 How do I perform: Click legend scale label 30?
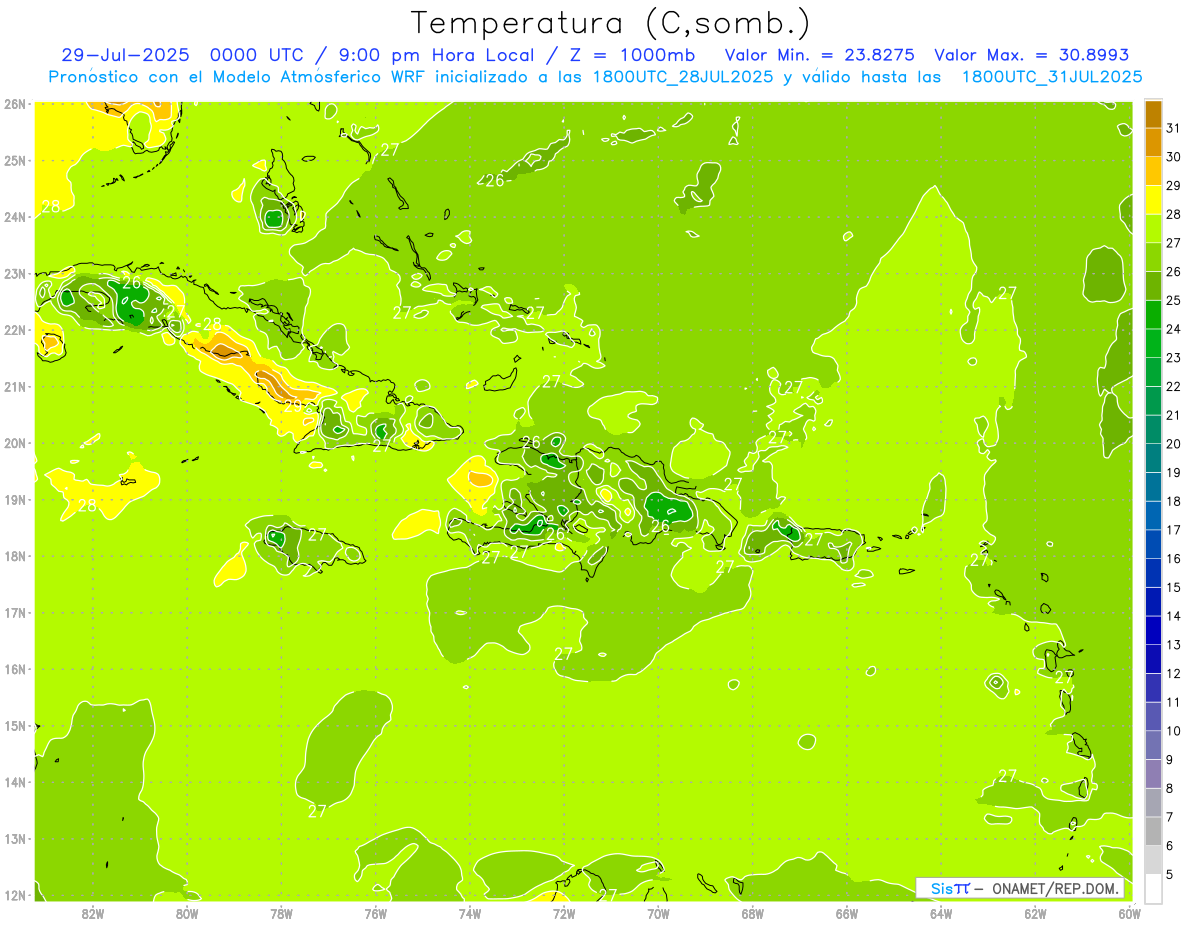click(x=1174, y=157)
